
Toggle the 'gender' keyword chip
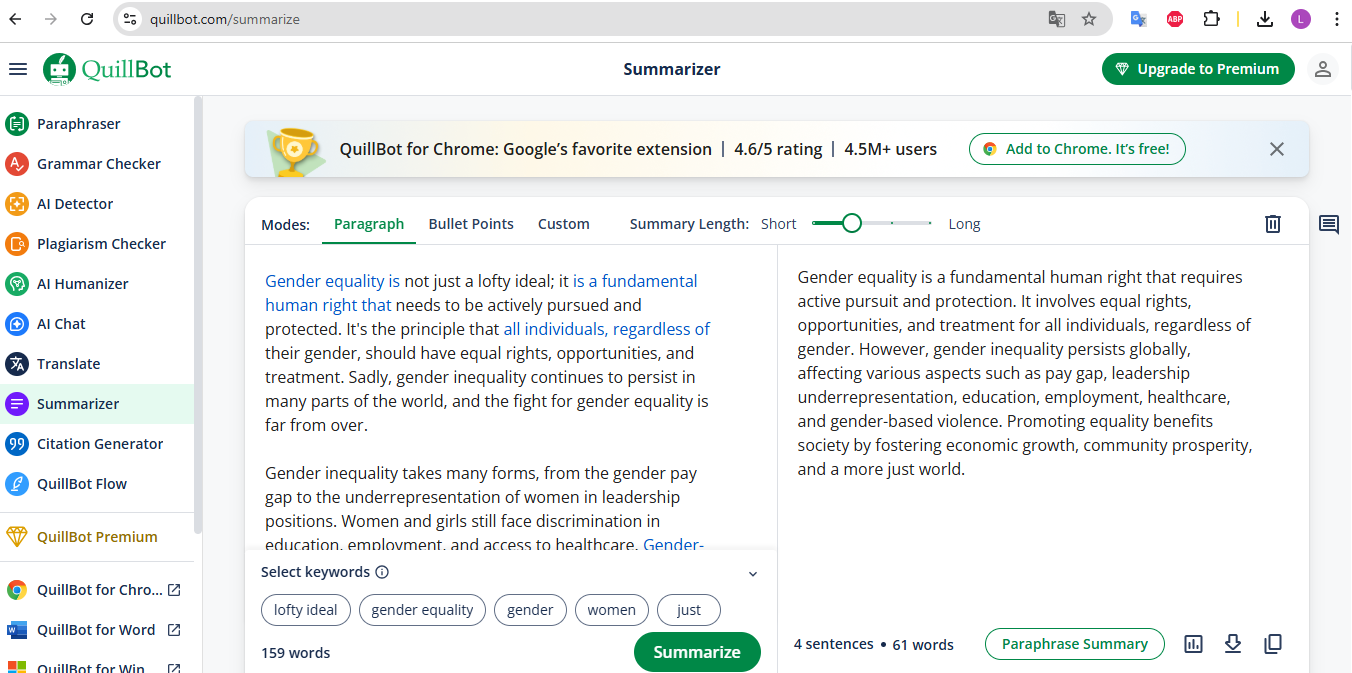coord(530,610)
